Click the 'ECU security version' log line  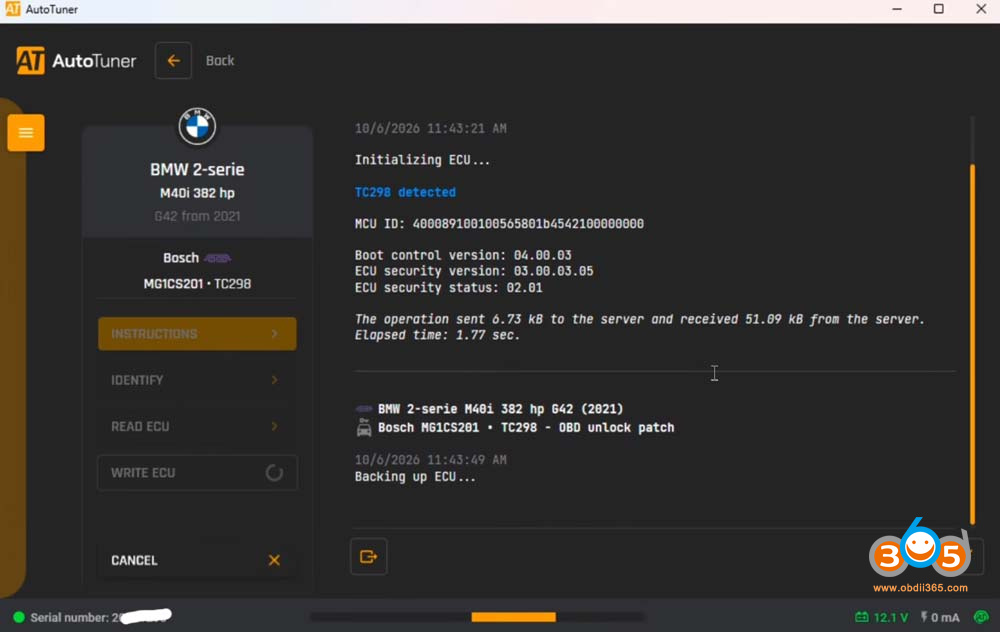[x=474, y=271]
